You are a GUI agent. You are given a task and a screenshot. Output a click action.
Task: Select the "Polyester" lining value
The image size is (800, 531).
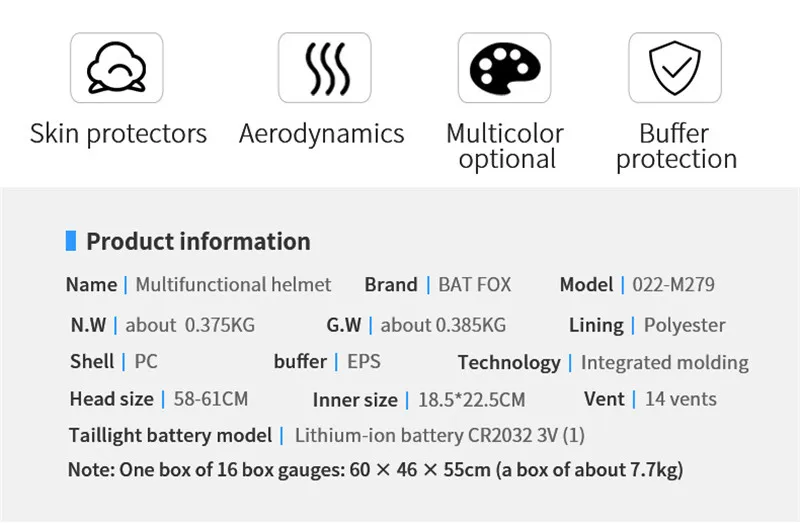coord(685,325)
